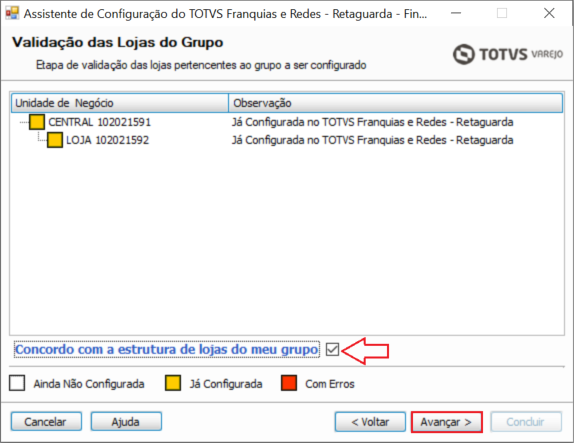Screen dimensions: 574x443
Task: Click the Etapa de validação das lojas description
Action: [201, 65]
